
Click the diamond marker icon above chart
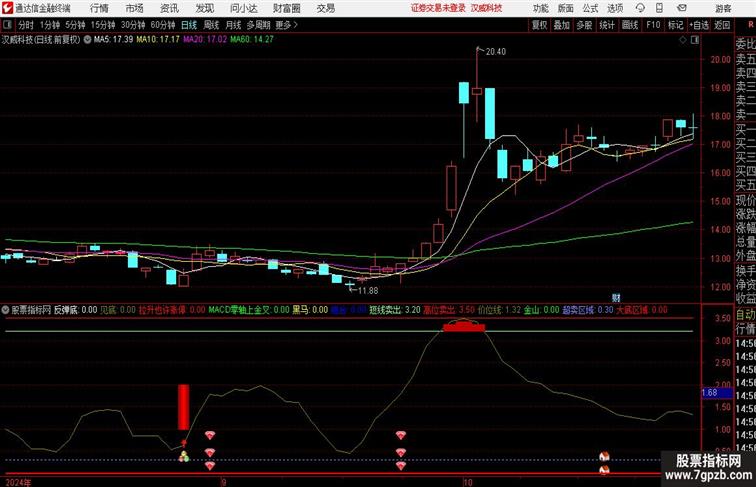point(683,40)
